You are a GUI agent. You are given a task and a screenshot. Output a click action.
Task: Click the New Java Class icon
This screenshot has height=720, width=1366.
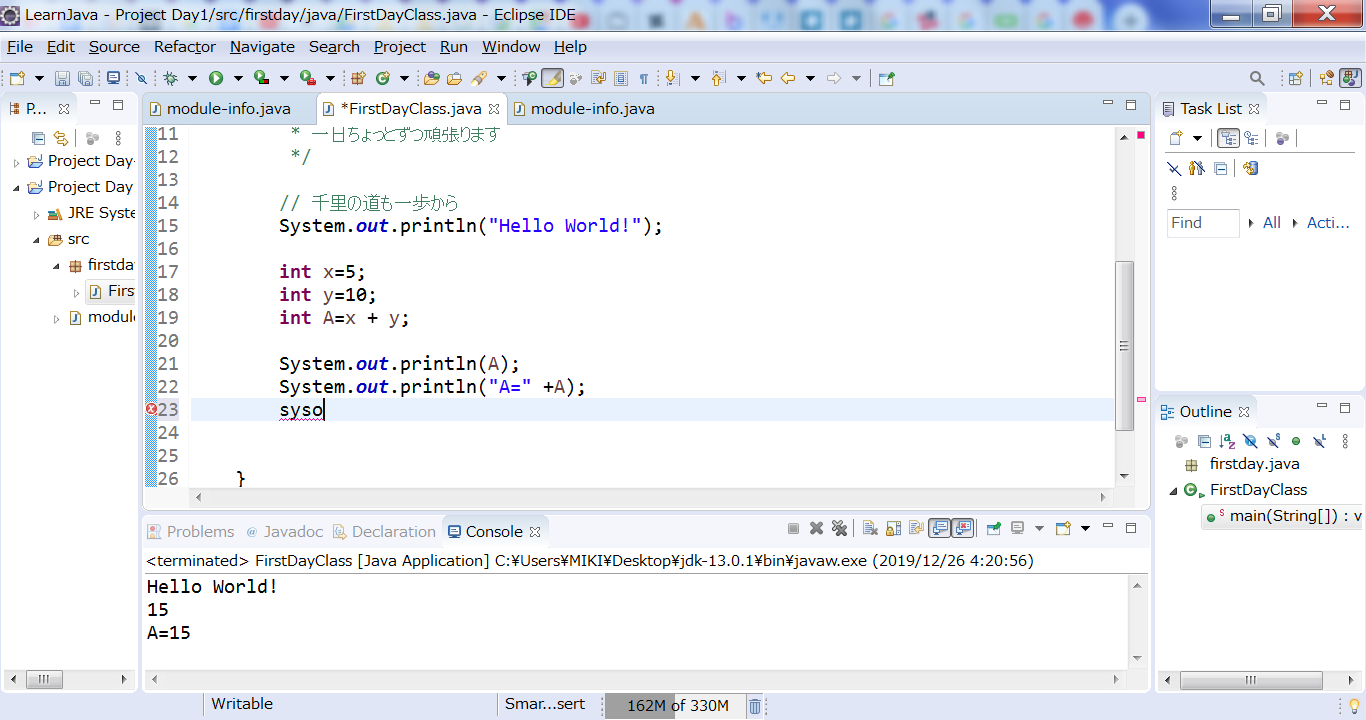[x=382, y=78]
